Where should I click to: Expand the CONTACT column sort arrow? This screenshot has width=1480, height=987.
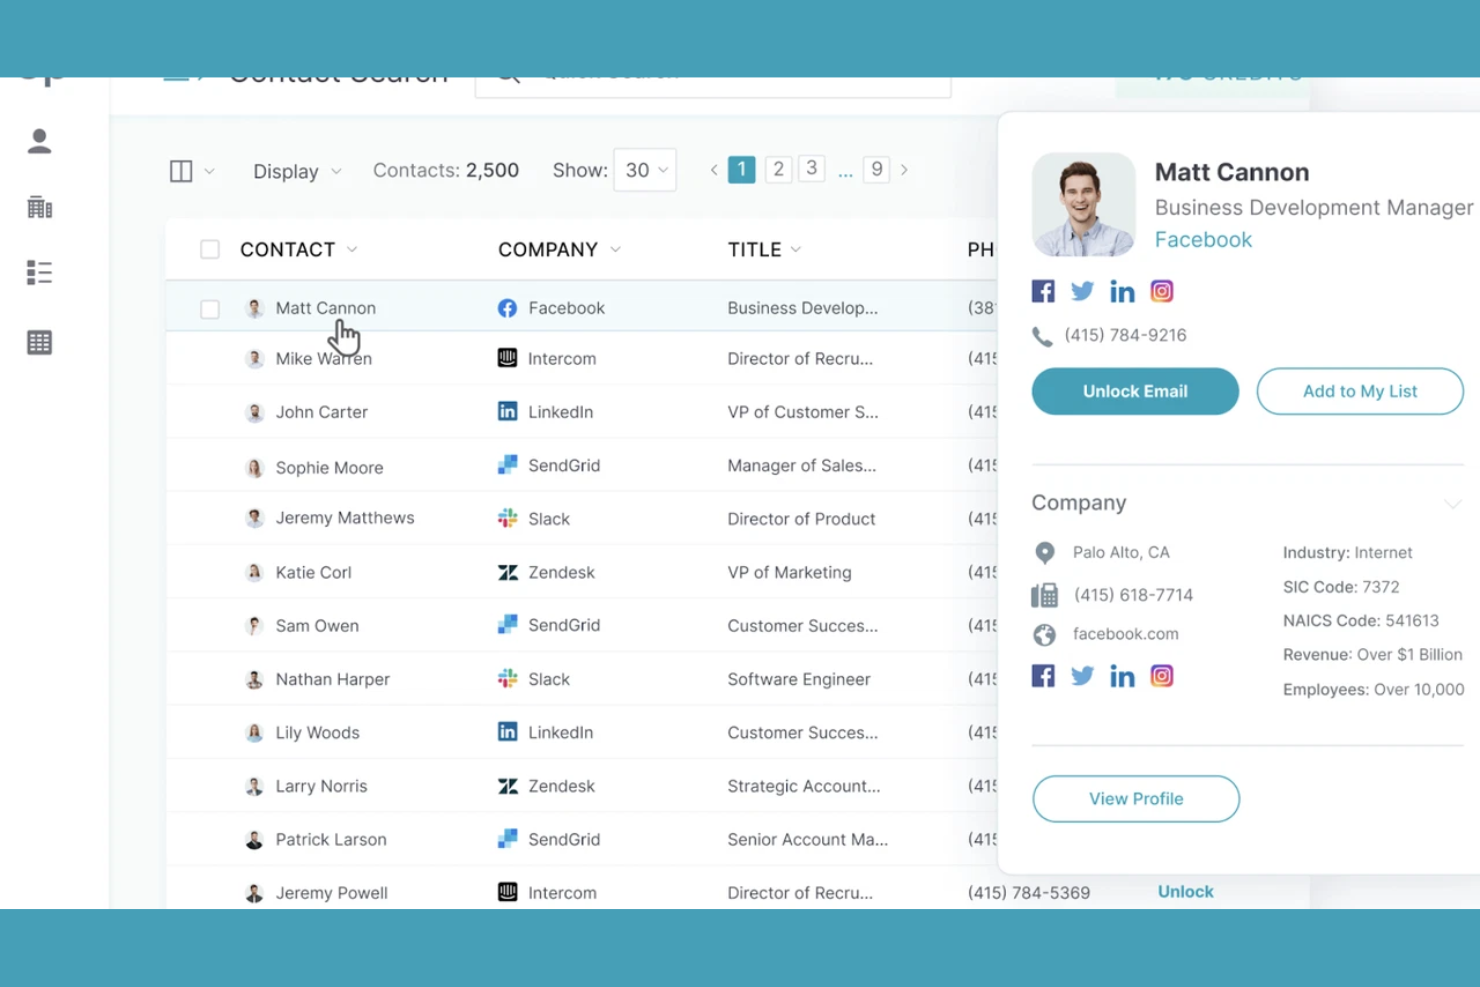coord(352,250)
